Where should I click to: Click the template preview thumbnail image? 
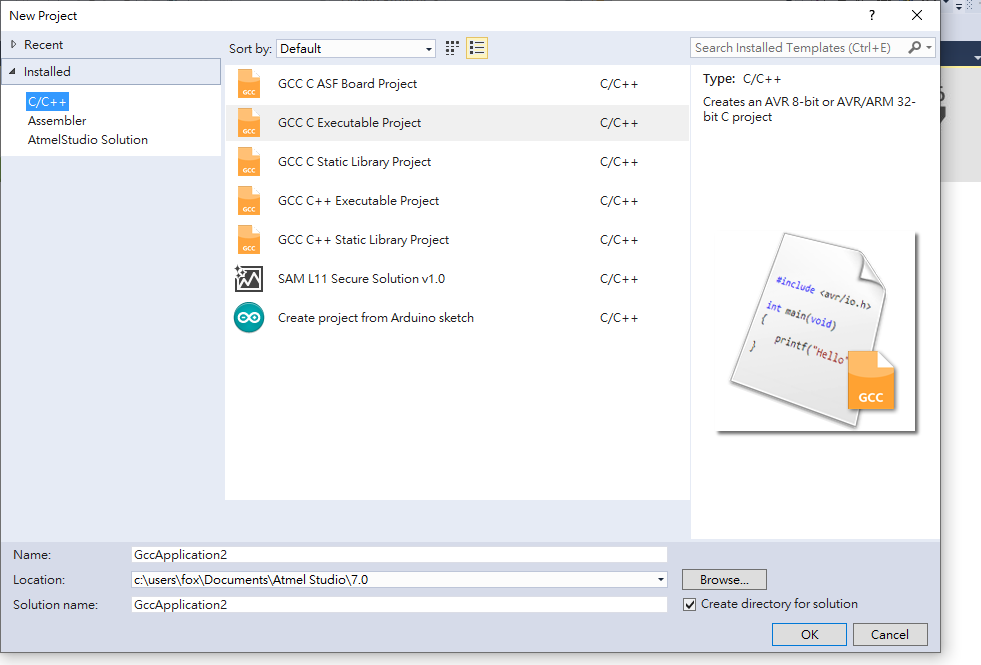pos(816,332)
